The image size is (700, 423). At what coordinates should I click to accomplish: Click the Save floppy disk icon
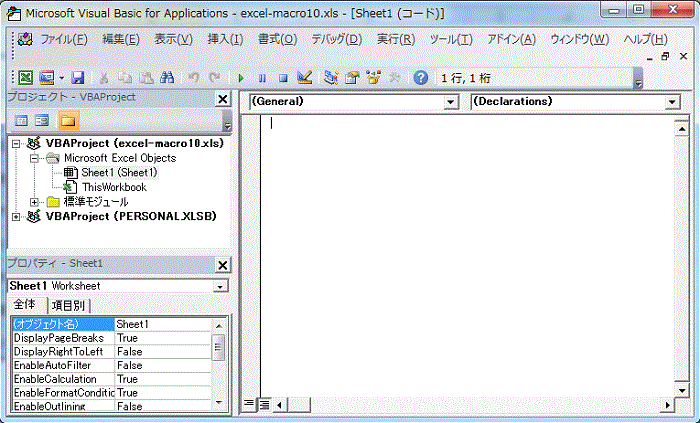(x=77, y=77)
